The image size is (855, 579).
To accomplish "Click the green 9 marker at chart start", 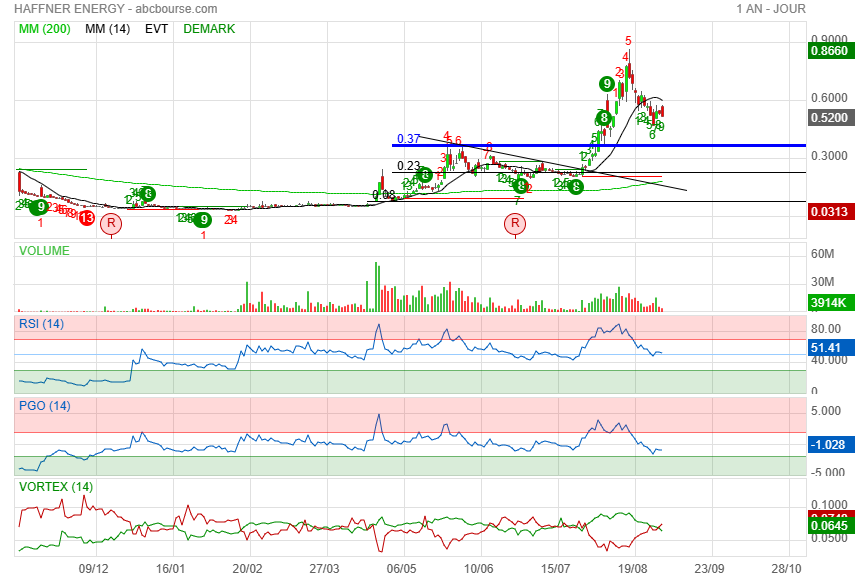I will point(39,207).
